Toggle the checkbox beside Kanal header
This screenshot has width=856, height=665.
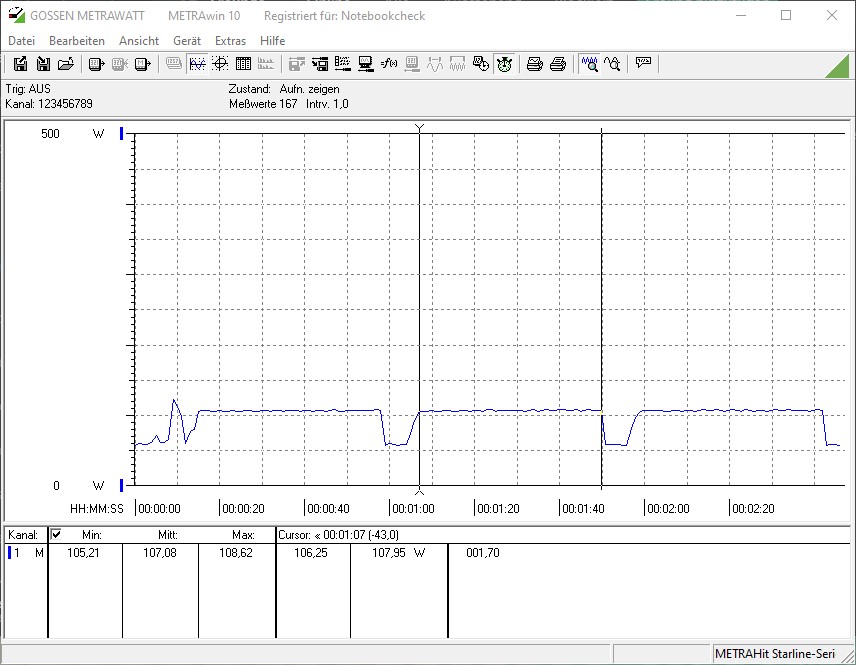pos(56,534)
